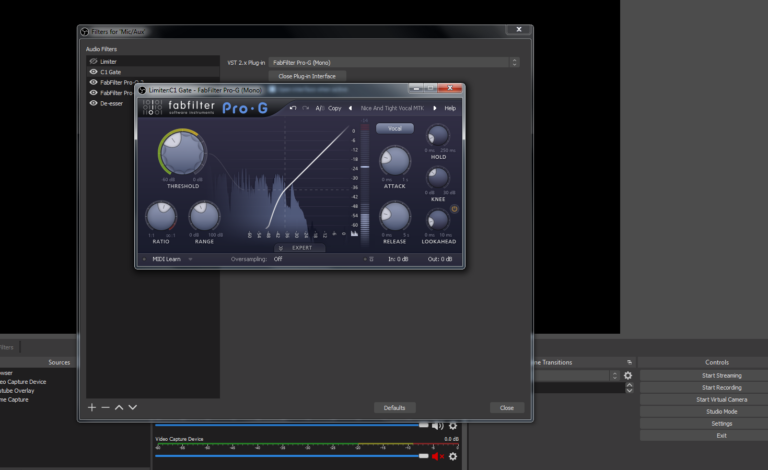
Task: Go to next preset with right arrow
Action: pyautogui.click(x=434, y=108)
